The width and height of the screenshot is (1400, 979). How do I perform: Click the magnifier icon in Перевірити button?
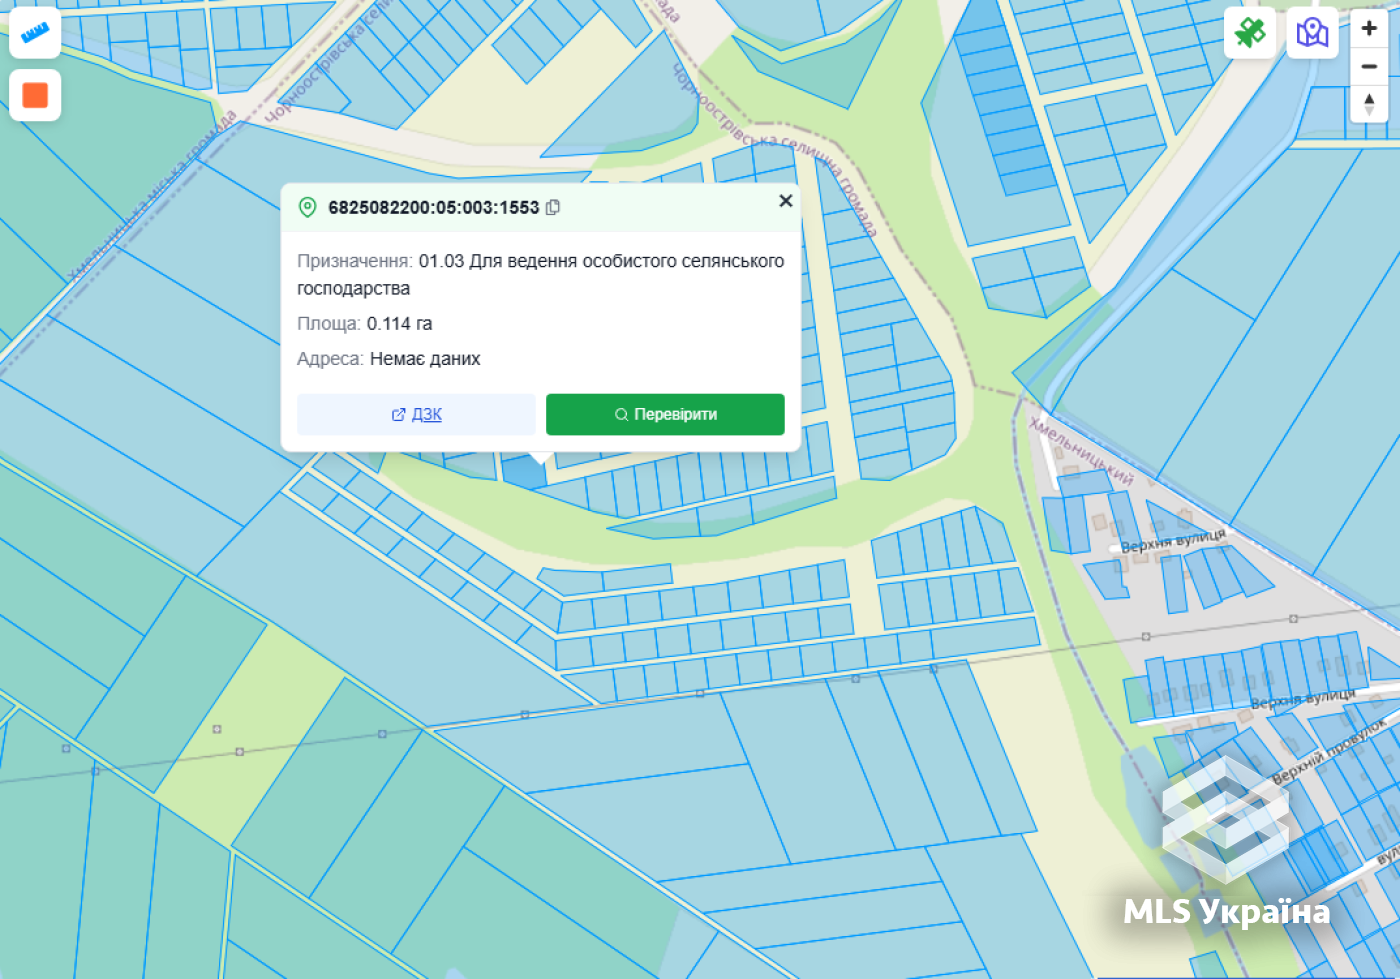coord(621,414)
